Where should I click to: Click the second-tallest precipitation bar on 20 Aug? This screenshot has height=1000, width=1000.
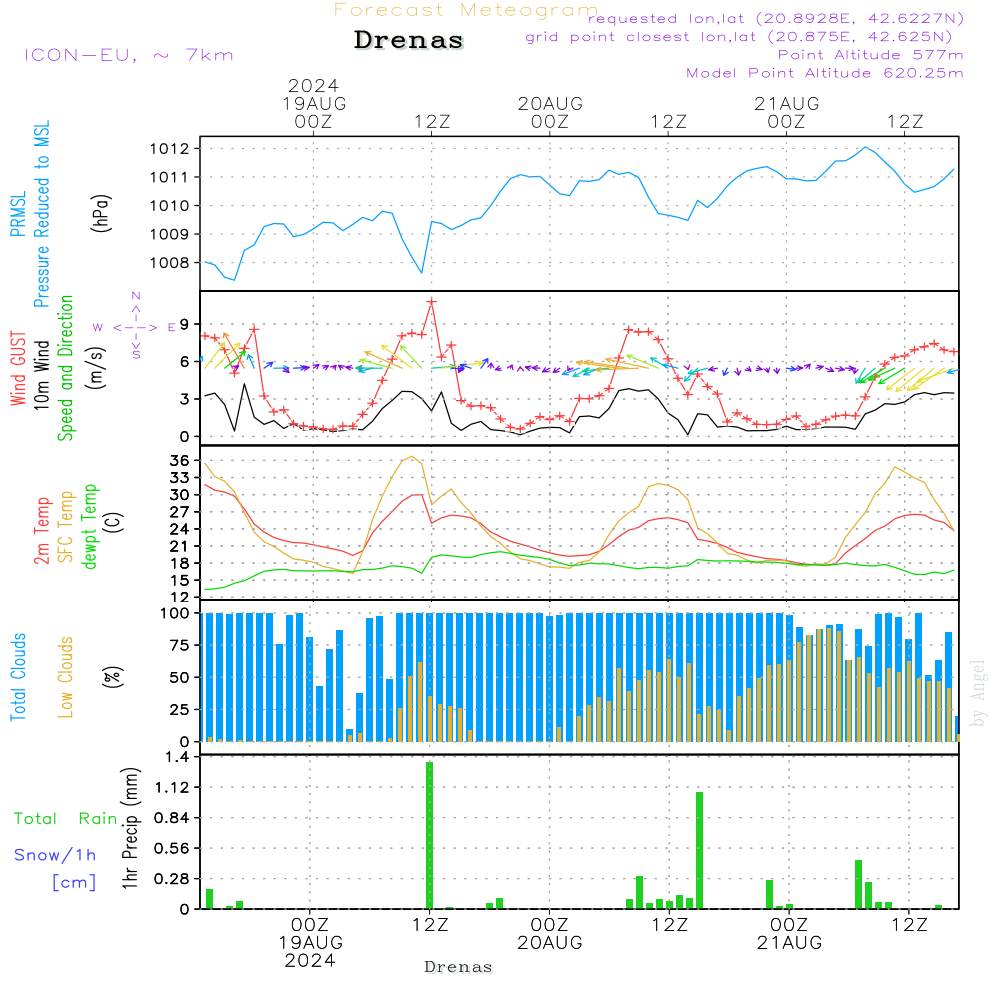pos(639,892)
